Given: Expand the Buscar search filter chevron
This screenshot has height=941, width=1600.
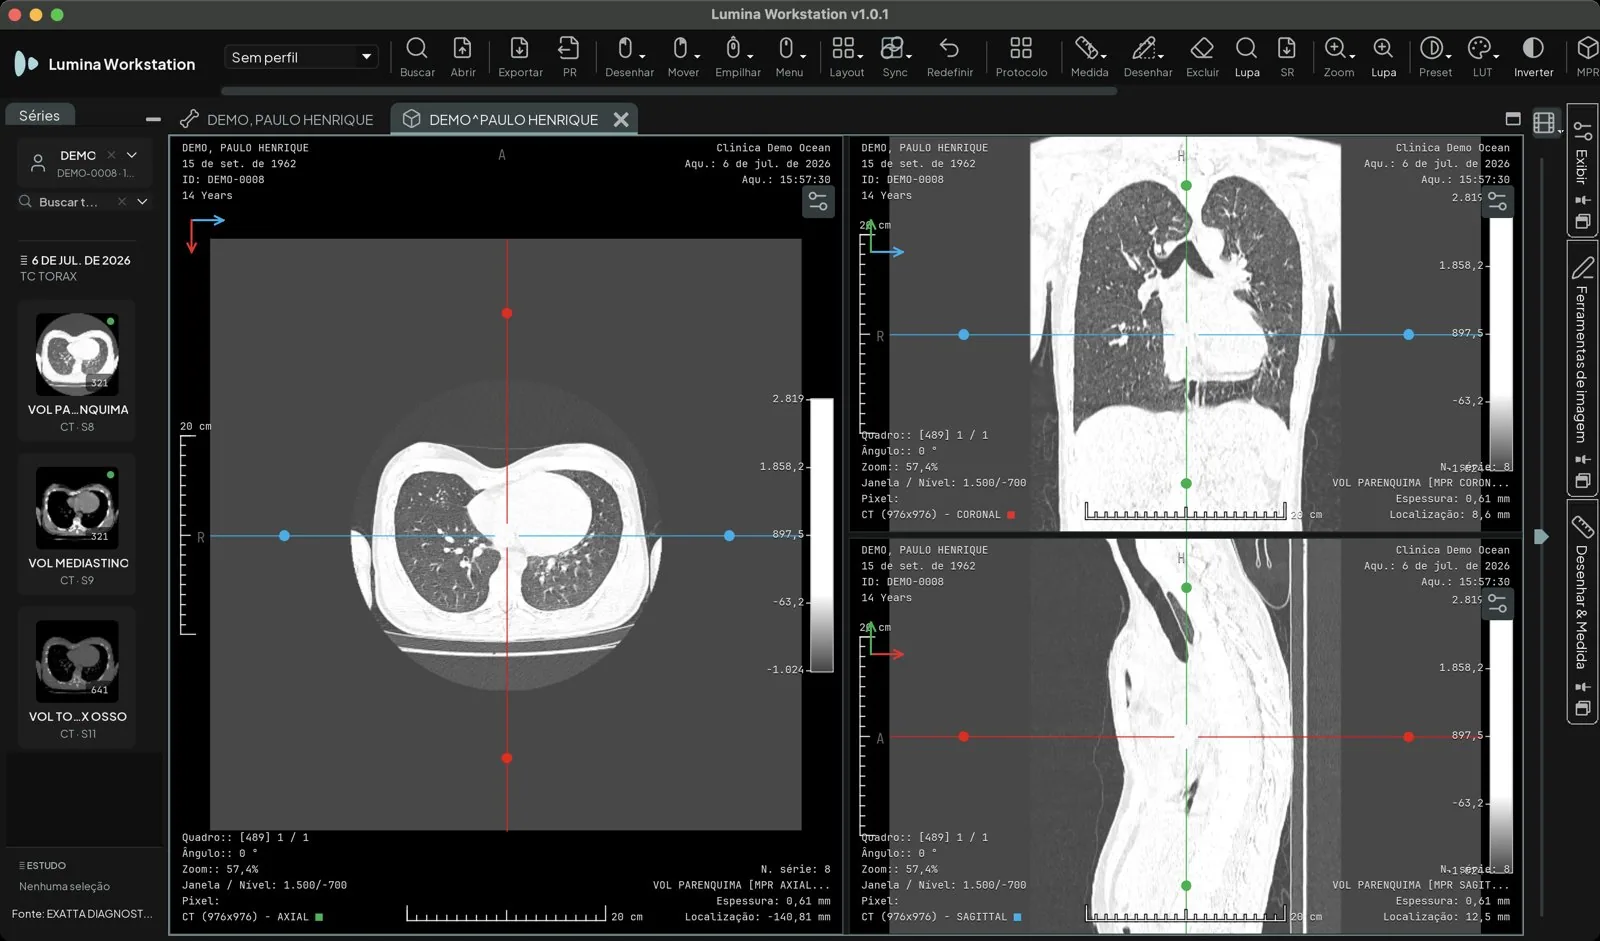Looking at the screenshot, I should (x=142, y=202).
